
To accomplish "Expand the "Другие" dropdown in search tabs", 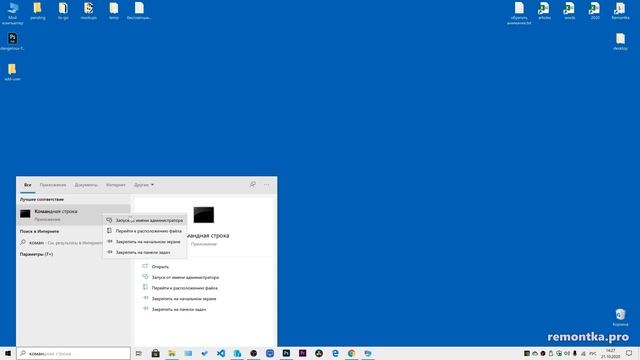I will point(144,185).
